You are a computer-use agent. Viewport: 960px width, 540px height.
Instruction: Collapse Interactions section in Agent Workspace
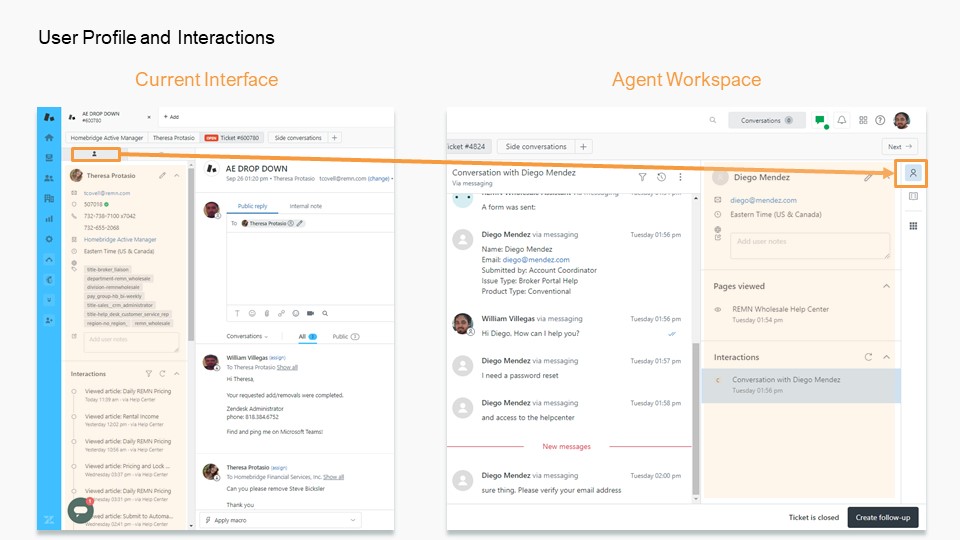(886, 357)
